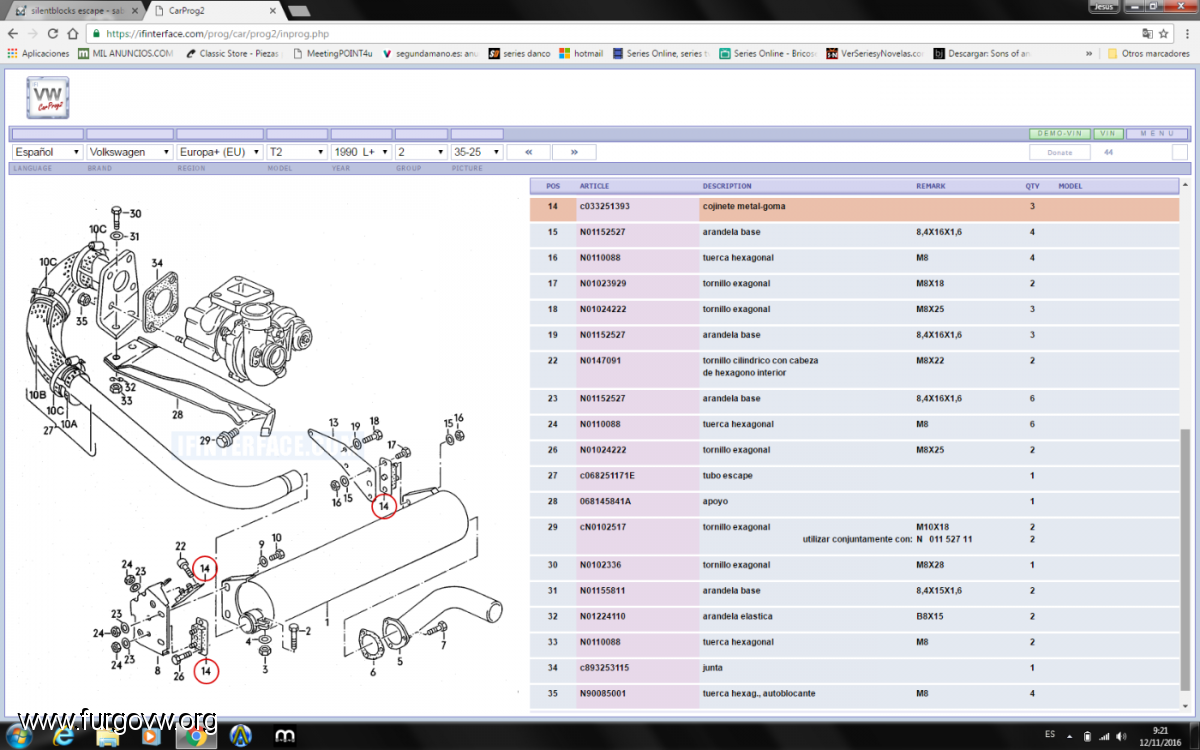This screenshot has height=750, width=1200.
Task: Switch to the Chrome taskbar icon
Action: tap(195, 737)
